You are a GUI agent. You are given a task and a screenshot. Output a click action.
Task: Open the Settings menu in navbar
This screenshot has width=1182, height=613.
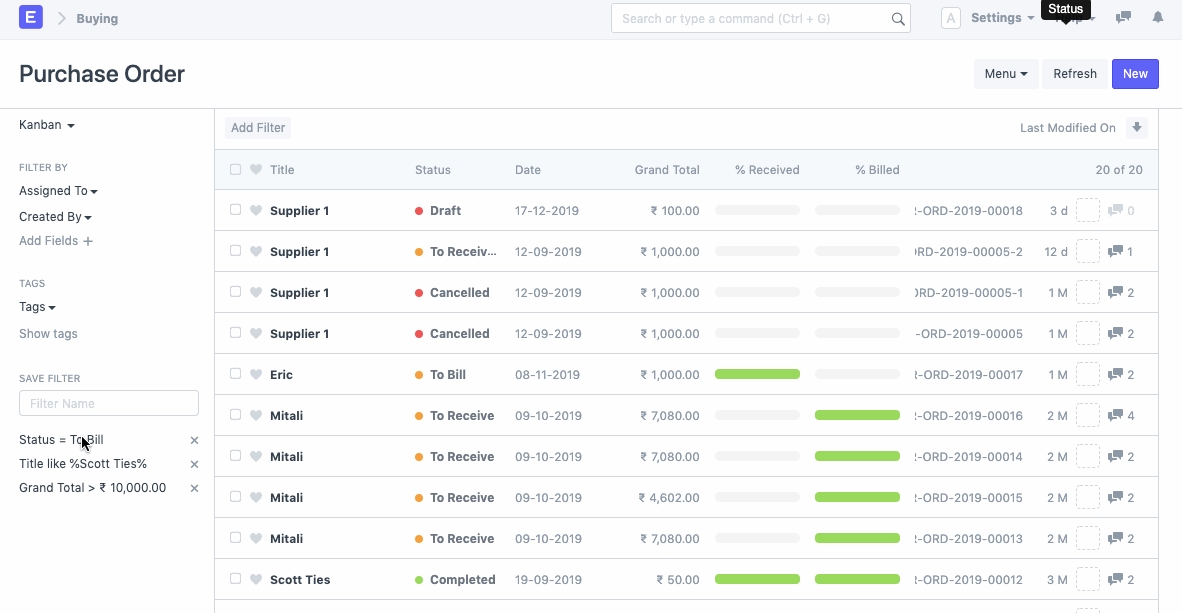1002,18
